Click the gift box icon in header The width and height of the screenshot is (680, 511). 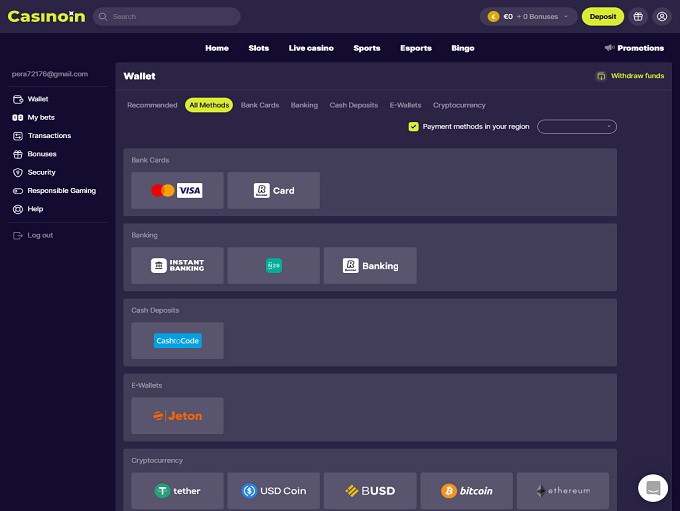[x=638, y=16]
